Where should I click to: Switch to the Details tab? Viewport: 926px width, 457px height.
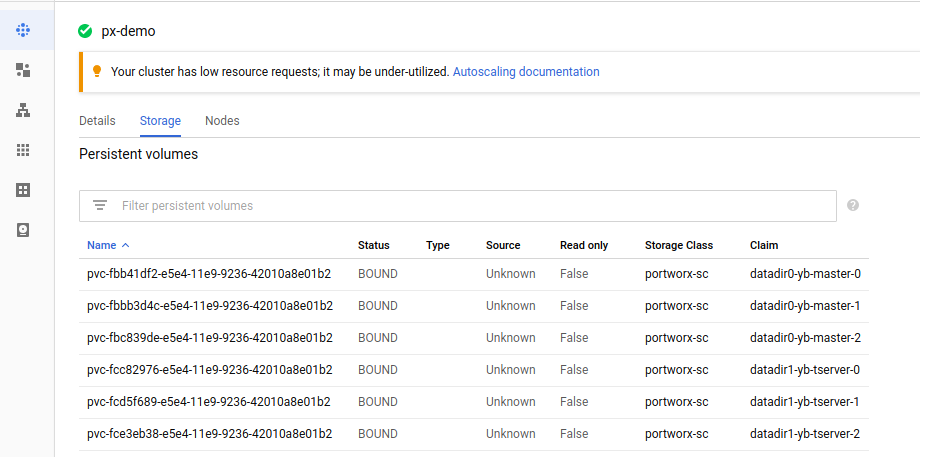tap(97, 121)
